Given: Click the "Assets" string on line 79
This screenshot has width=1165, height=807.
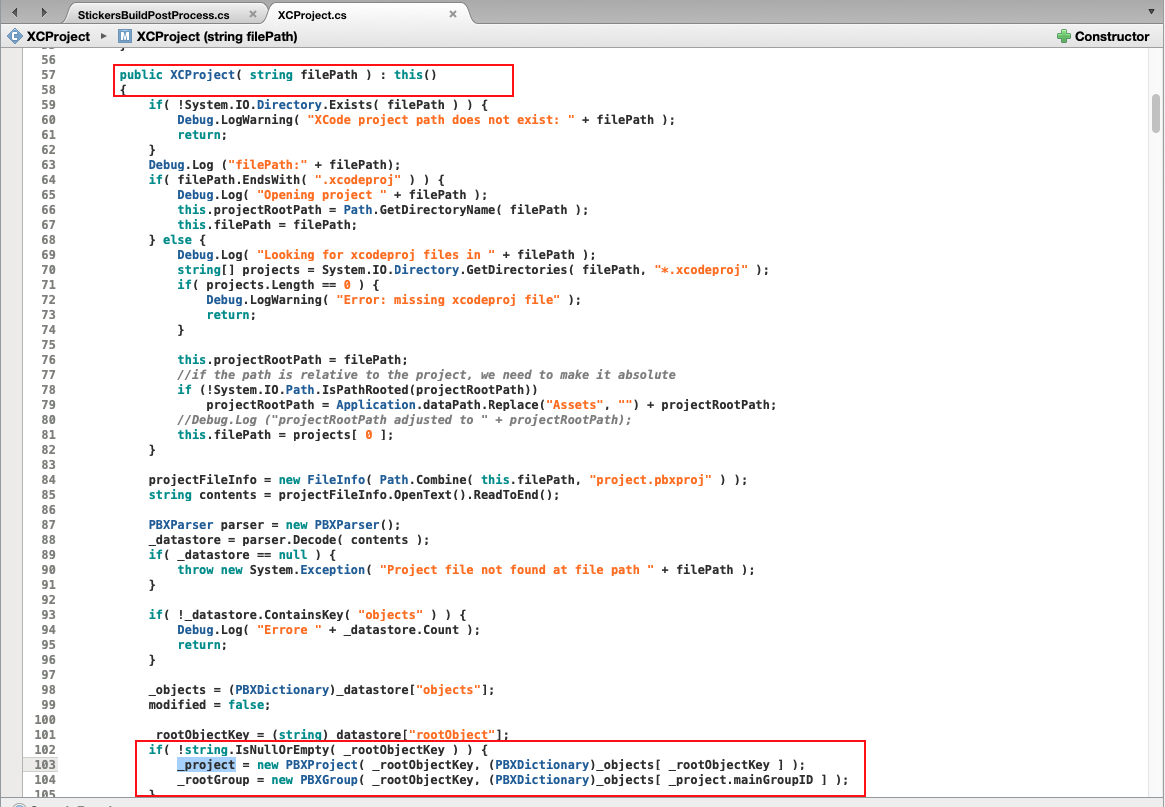Looking at the screenshot, I should 575,405.
